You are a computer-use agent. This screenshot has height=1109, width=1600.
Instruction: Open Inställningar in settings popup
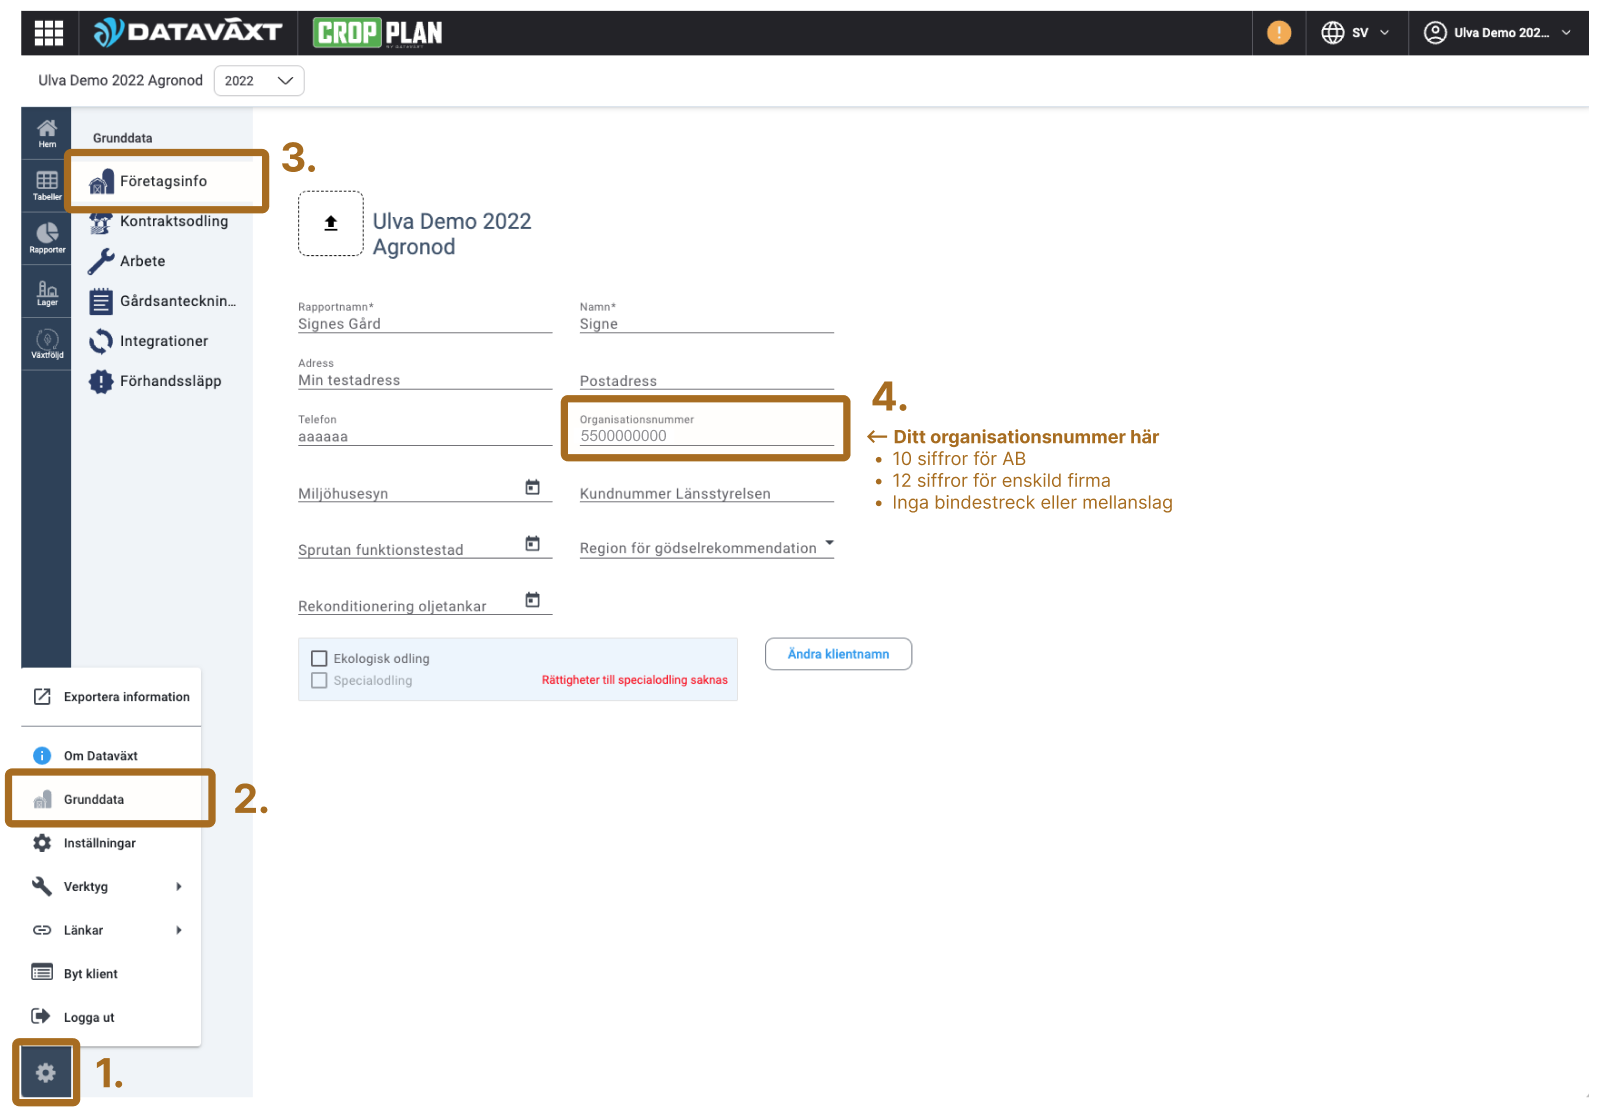pos(111,843)
